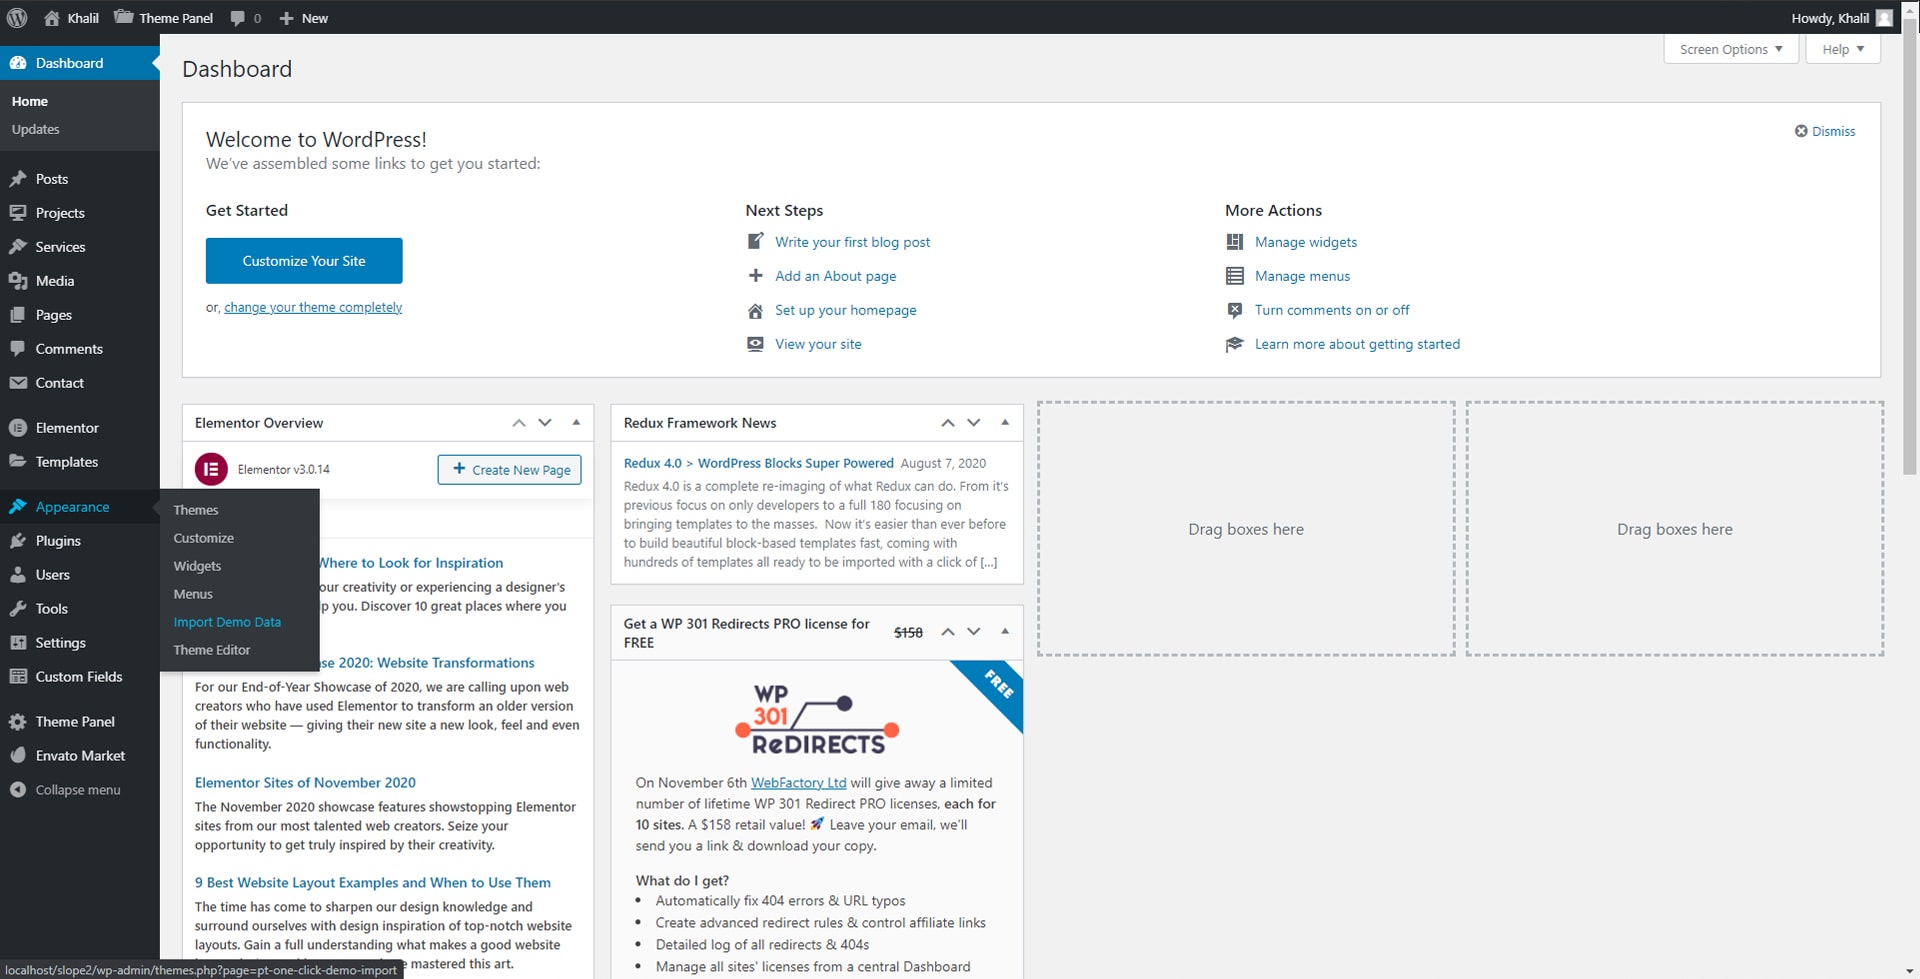Move Redux Framework News widget down

point(974,423)
